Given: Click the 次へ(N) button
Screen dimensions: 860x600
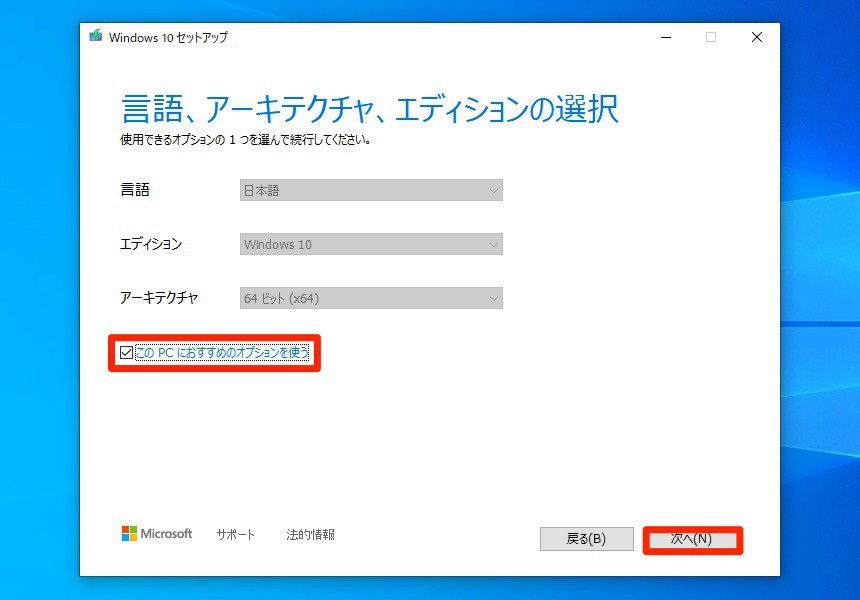Looking at the screenshot, I should tap(693, 540).
